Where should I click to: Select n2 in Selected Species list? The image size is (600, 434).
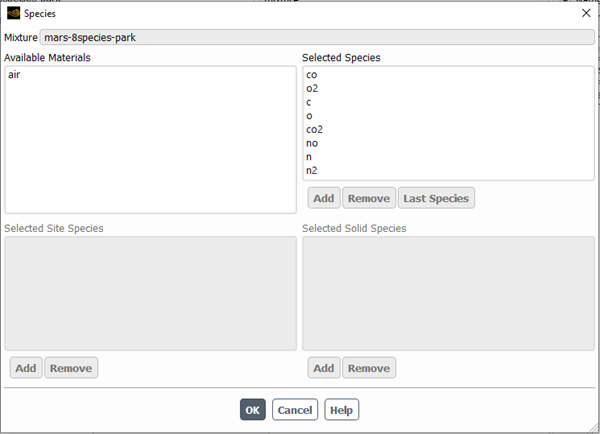coord(312,170)
